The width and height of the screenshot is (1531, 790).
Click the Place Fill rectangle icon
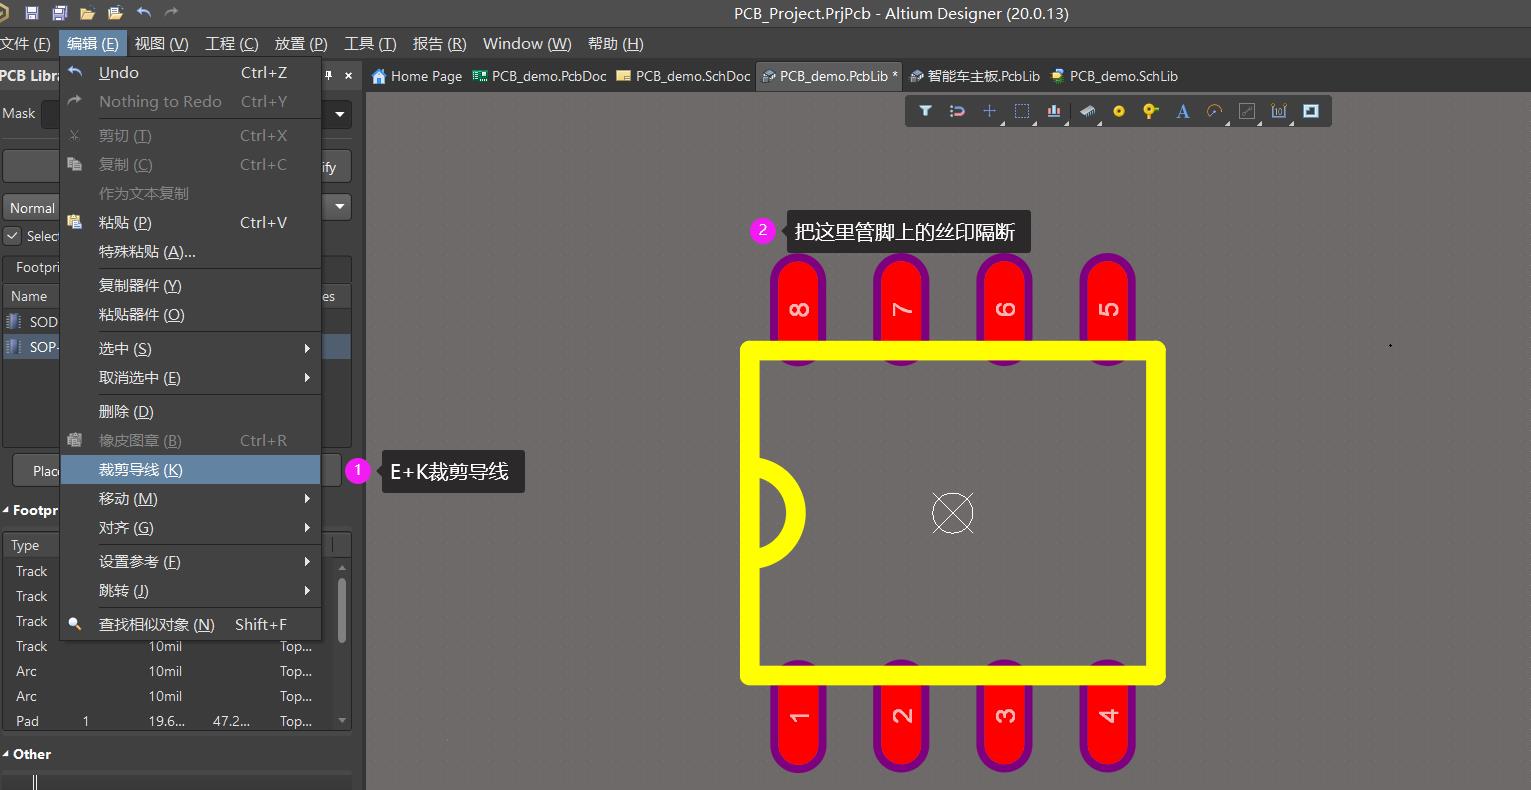click(1310, 111)
